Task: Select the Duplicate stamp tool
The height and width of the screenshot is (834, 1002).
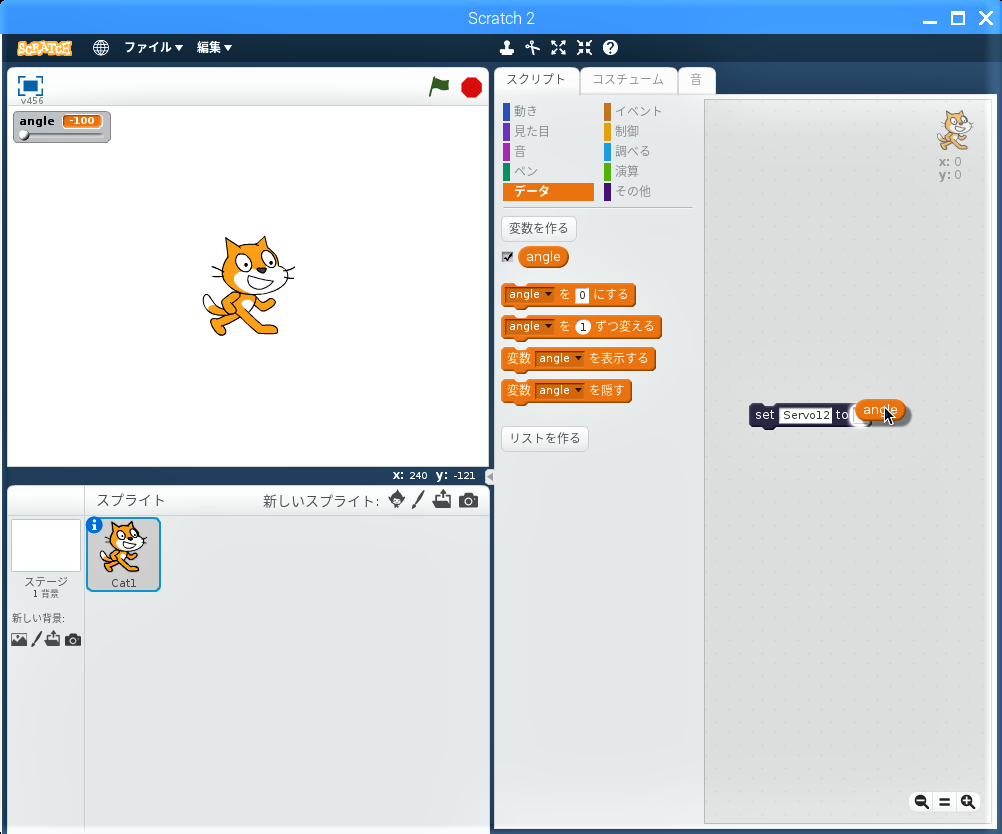Action: pyautogui.click(x=507, y=48)
